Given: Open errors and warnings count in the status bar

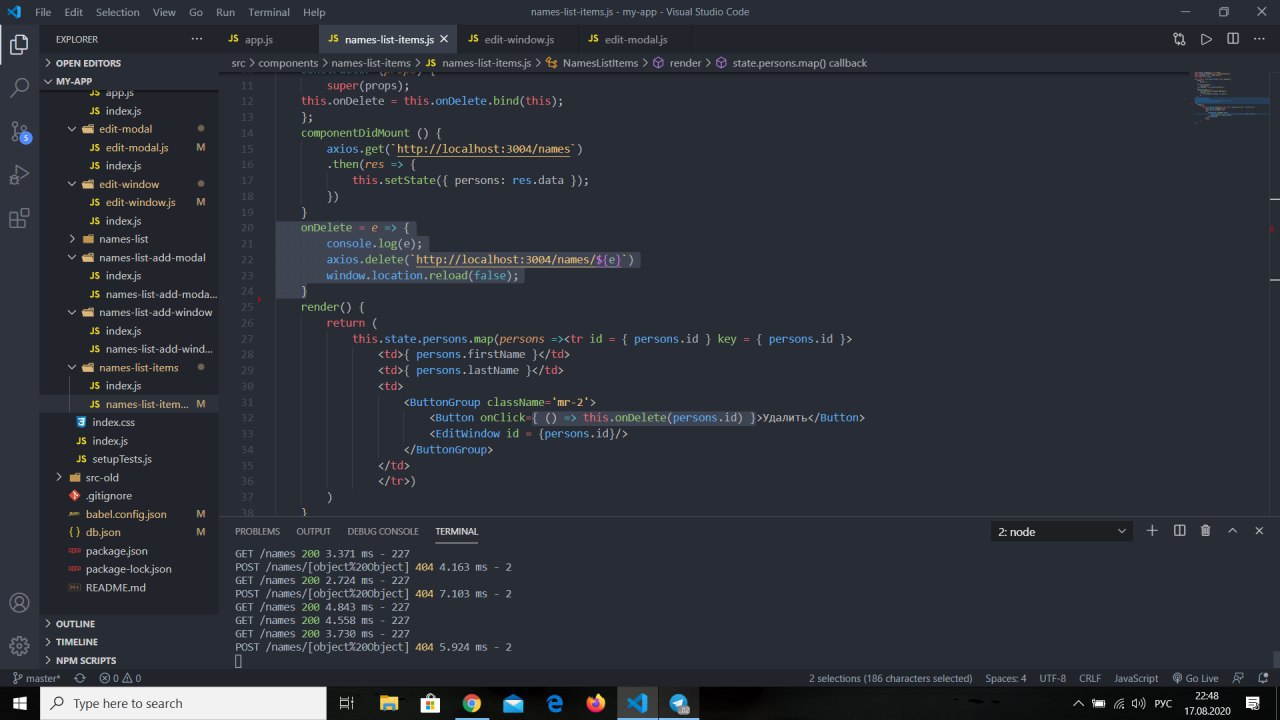Looking at the screenshot, I should click(x=120, y=678).
